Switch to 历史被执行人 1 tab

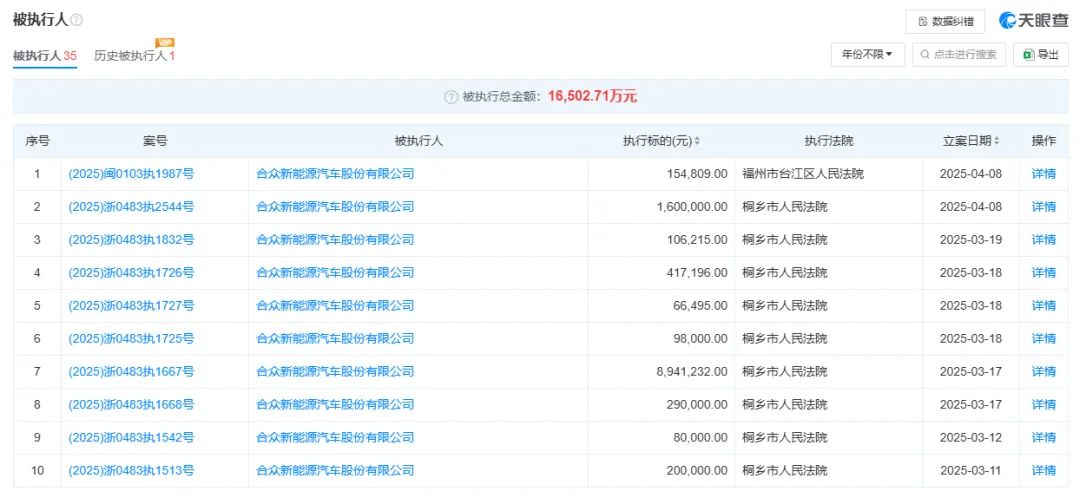coord(134,56)
